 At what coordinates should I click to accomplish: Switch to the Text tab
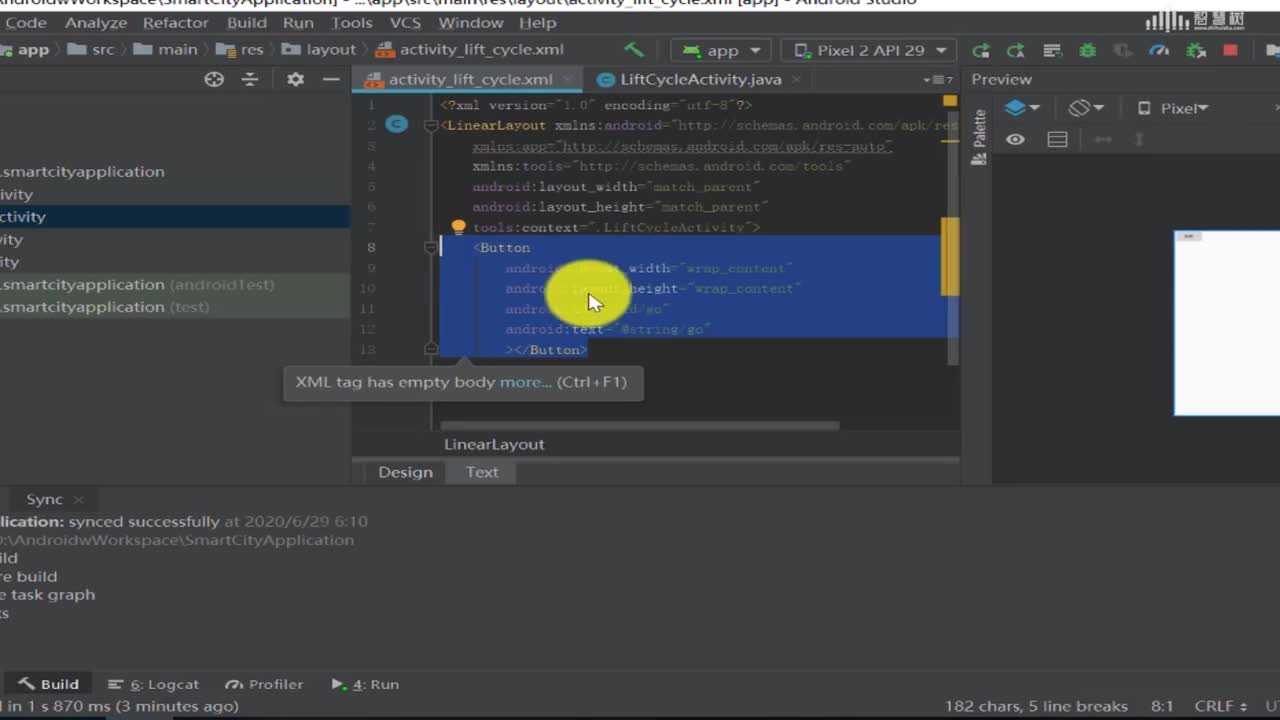click(x=482, y=472)
